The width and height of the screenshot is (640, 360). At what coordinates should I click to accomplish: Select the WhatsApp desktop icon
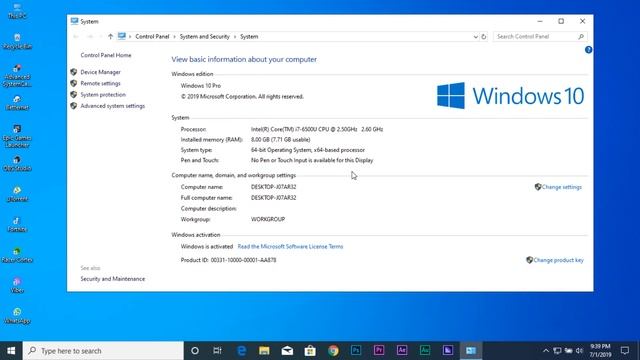[17, 316]
